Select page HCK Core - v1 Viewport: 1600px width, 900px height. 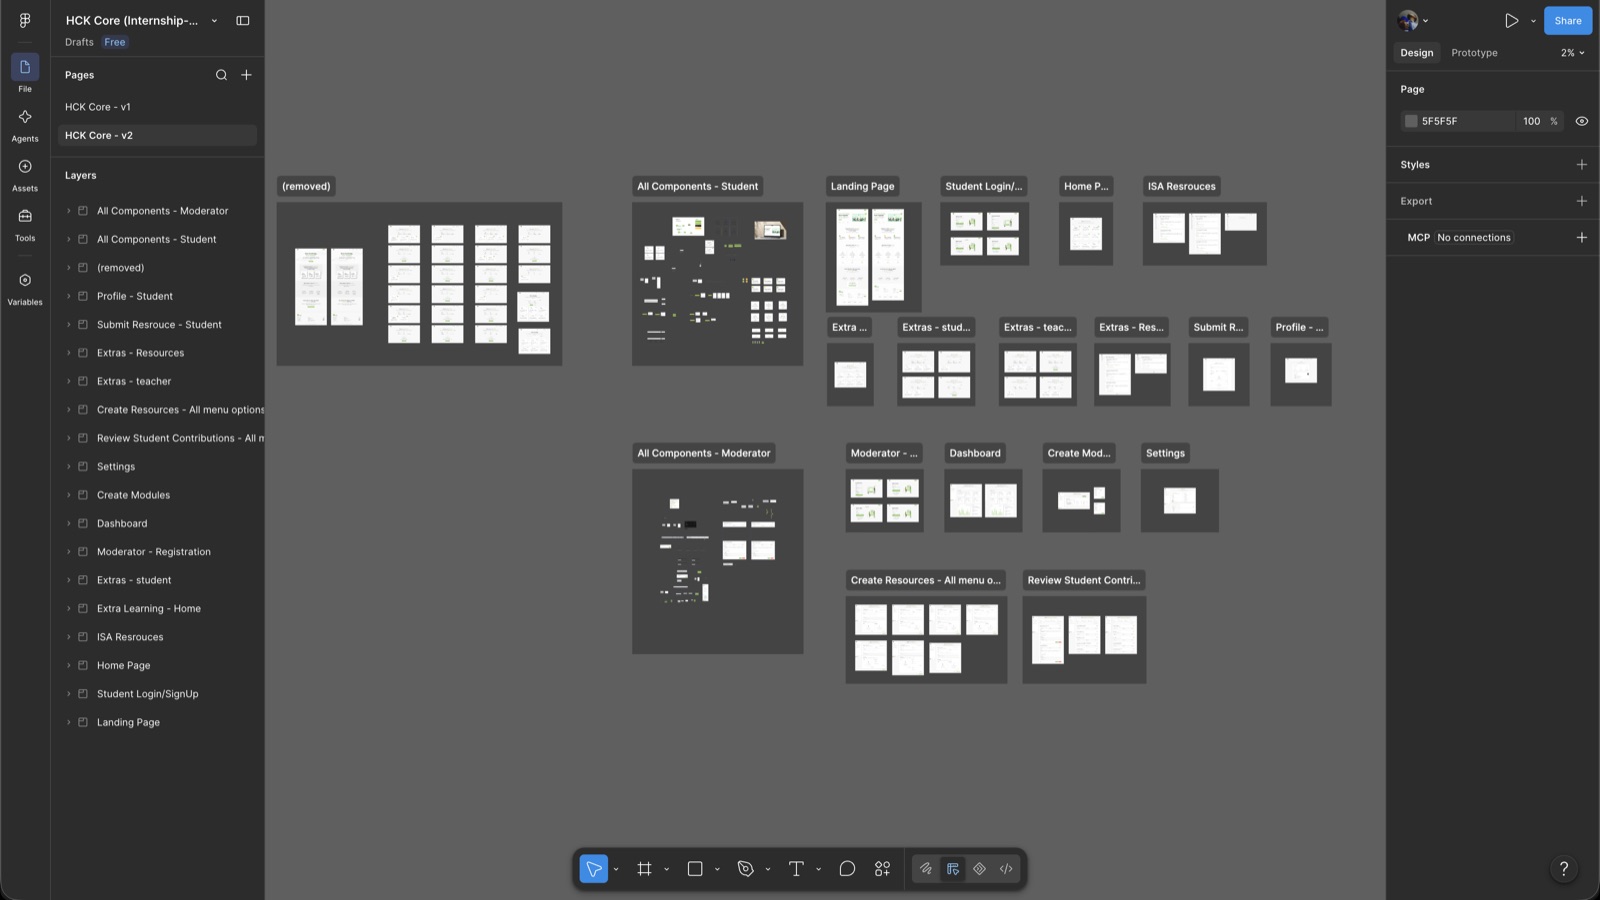157,107
